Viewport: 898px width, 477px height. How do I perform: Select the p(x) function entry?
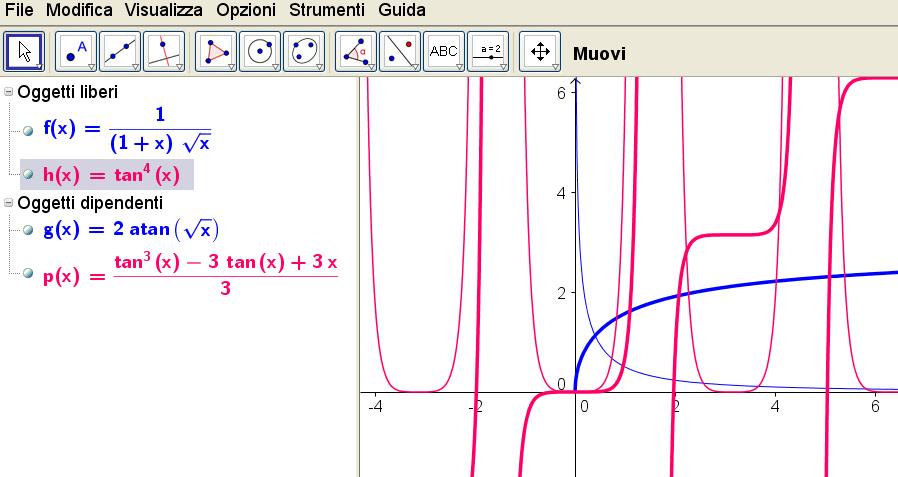(190, 274)
